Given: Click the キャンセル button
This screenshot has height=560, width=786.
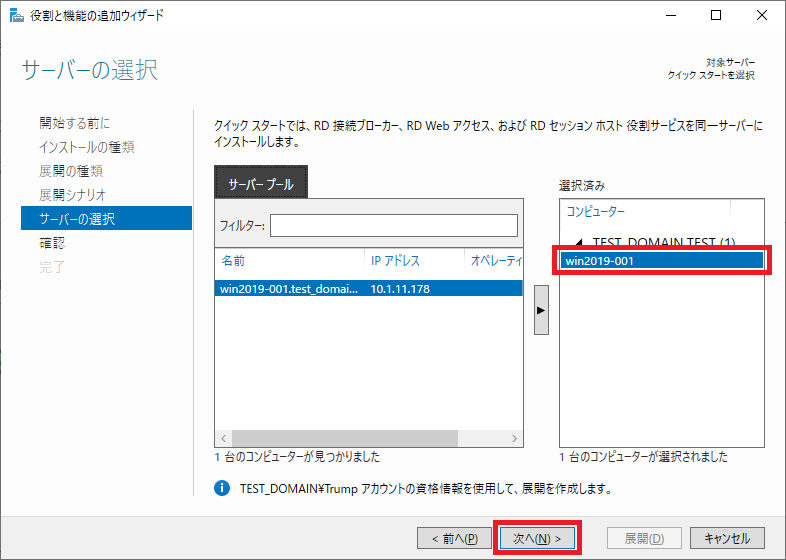Looking at the screenshot, I should pos(727,538).
